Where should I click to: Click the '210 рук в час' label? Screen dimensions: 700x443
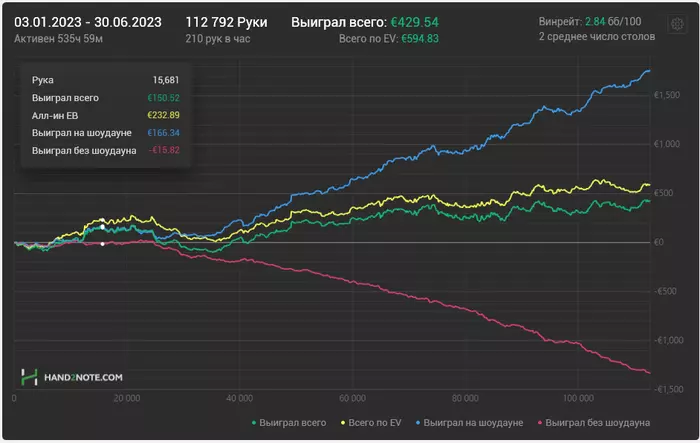click(x=218, y=39)
